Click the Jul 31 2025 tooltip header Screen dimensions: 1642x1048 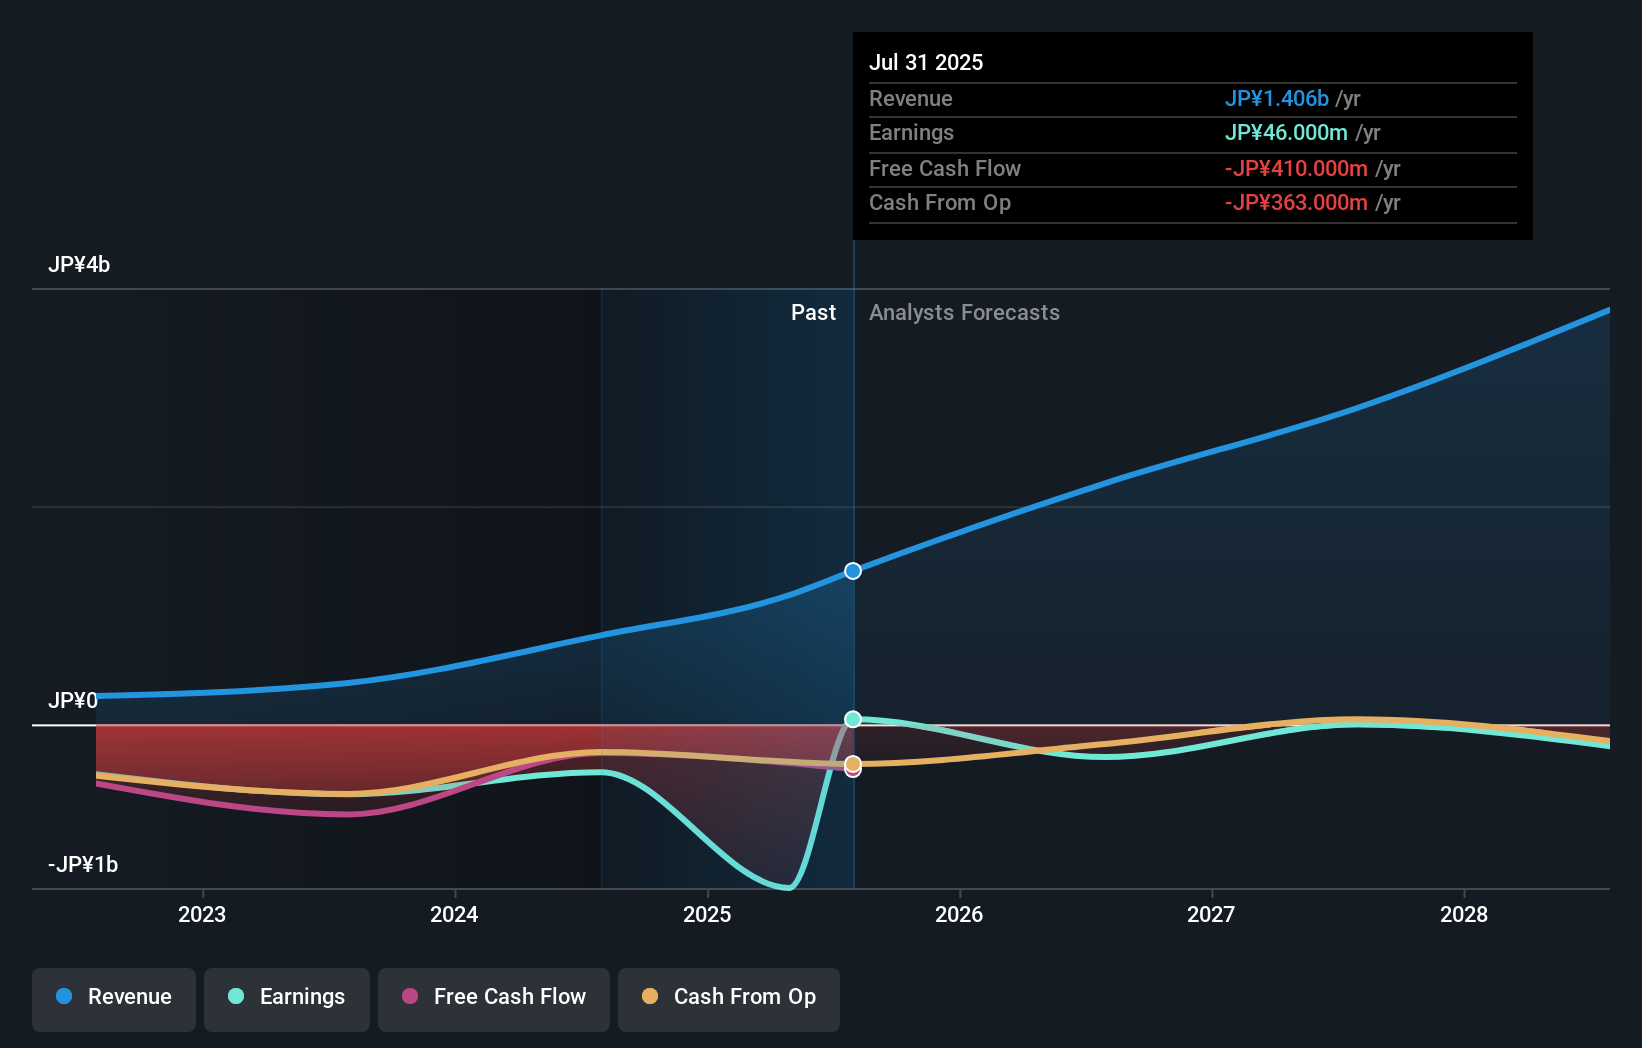click(927, 62)
